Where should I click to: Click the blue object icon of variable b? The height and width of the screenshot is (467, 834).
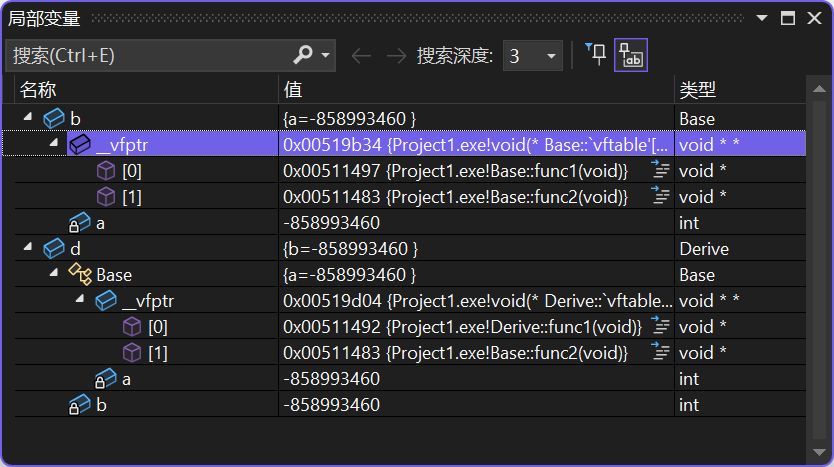54,118
